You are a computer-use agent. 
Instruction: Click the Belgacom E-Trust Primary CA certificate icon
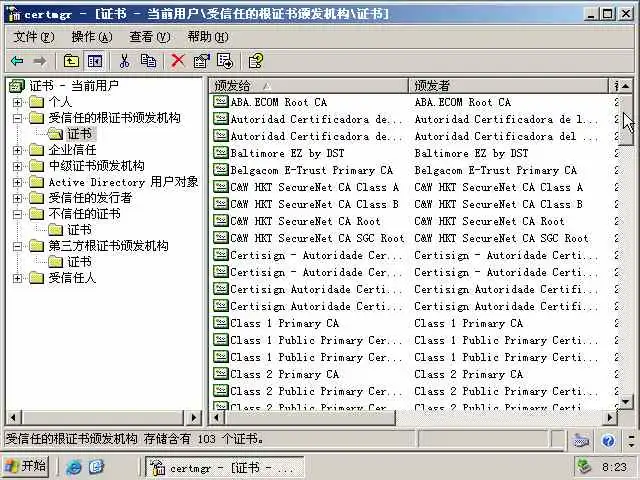tap(220, 170)
